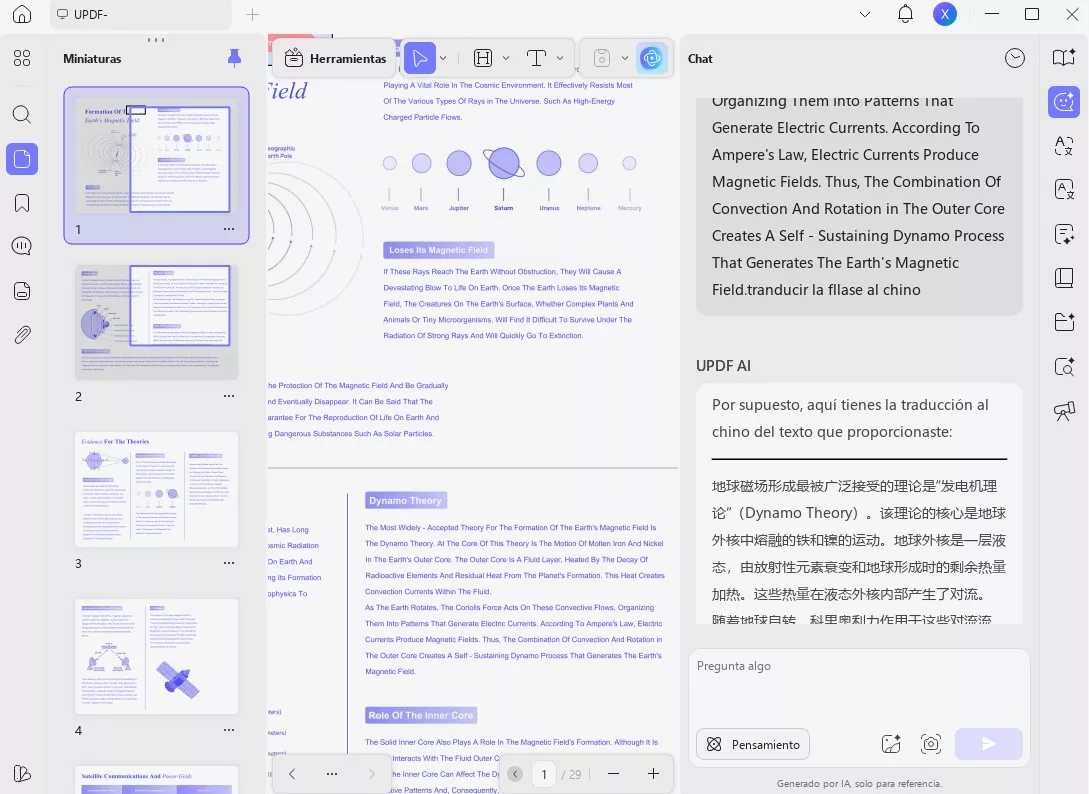
Task: Select the AI chat assistant icon in right sidebar
Action: pyautogui.click(x=1064, y=102)
